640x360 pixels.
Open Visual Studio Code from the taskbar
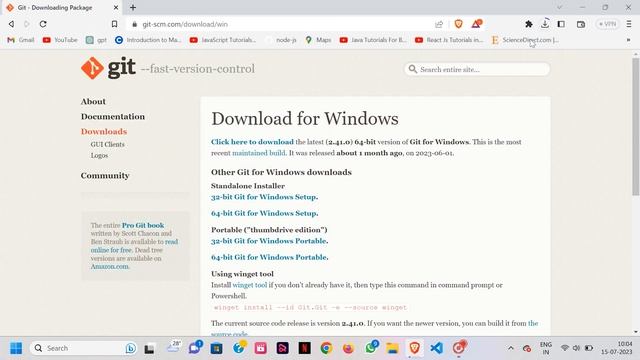436,348
